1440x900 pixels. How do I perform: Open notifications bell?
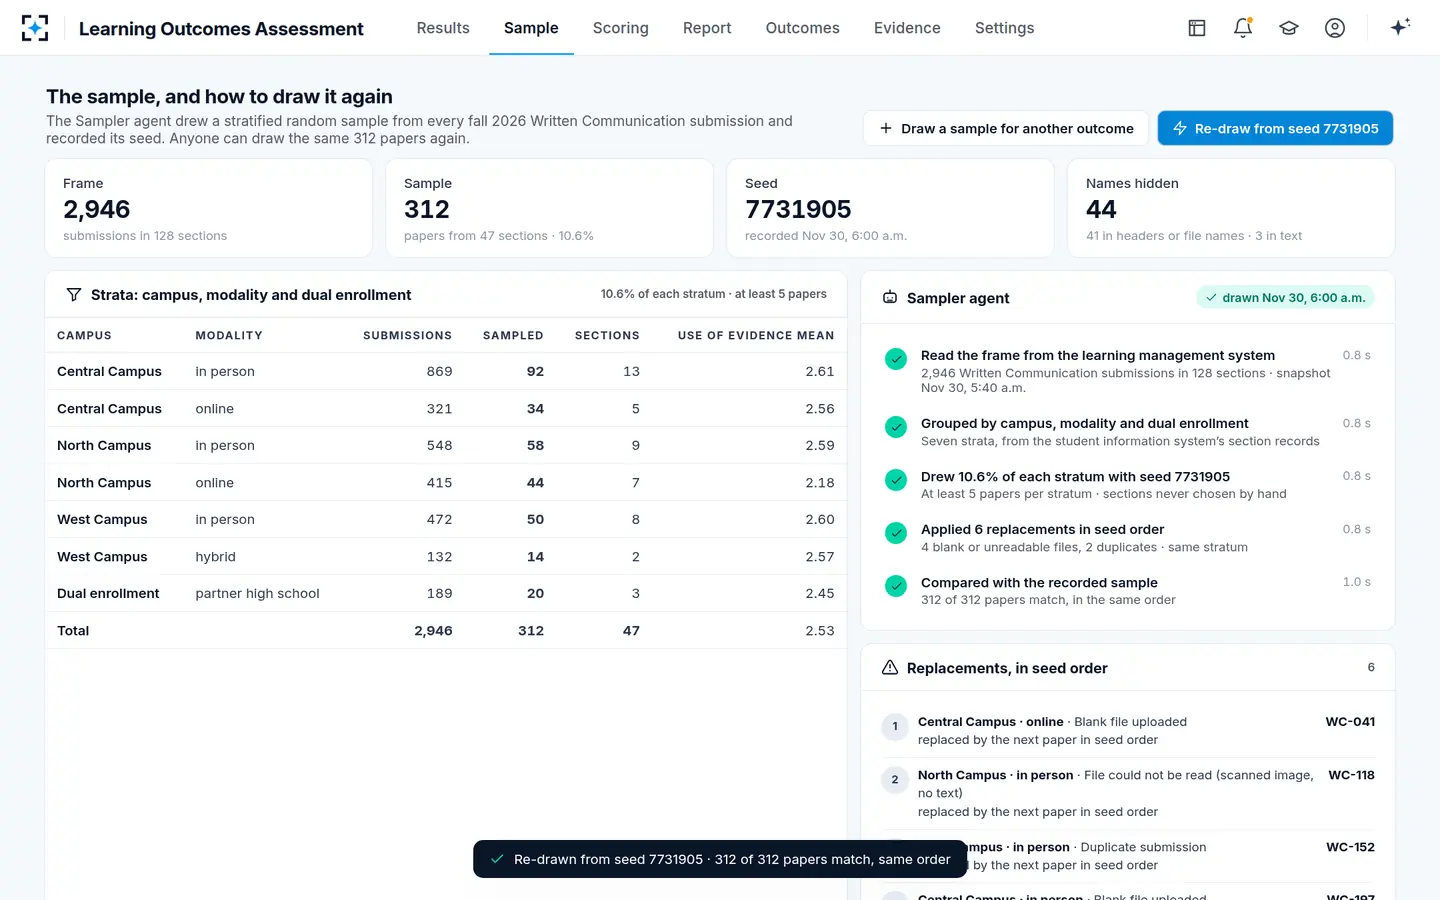(1243, 28)
